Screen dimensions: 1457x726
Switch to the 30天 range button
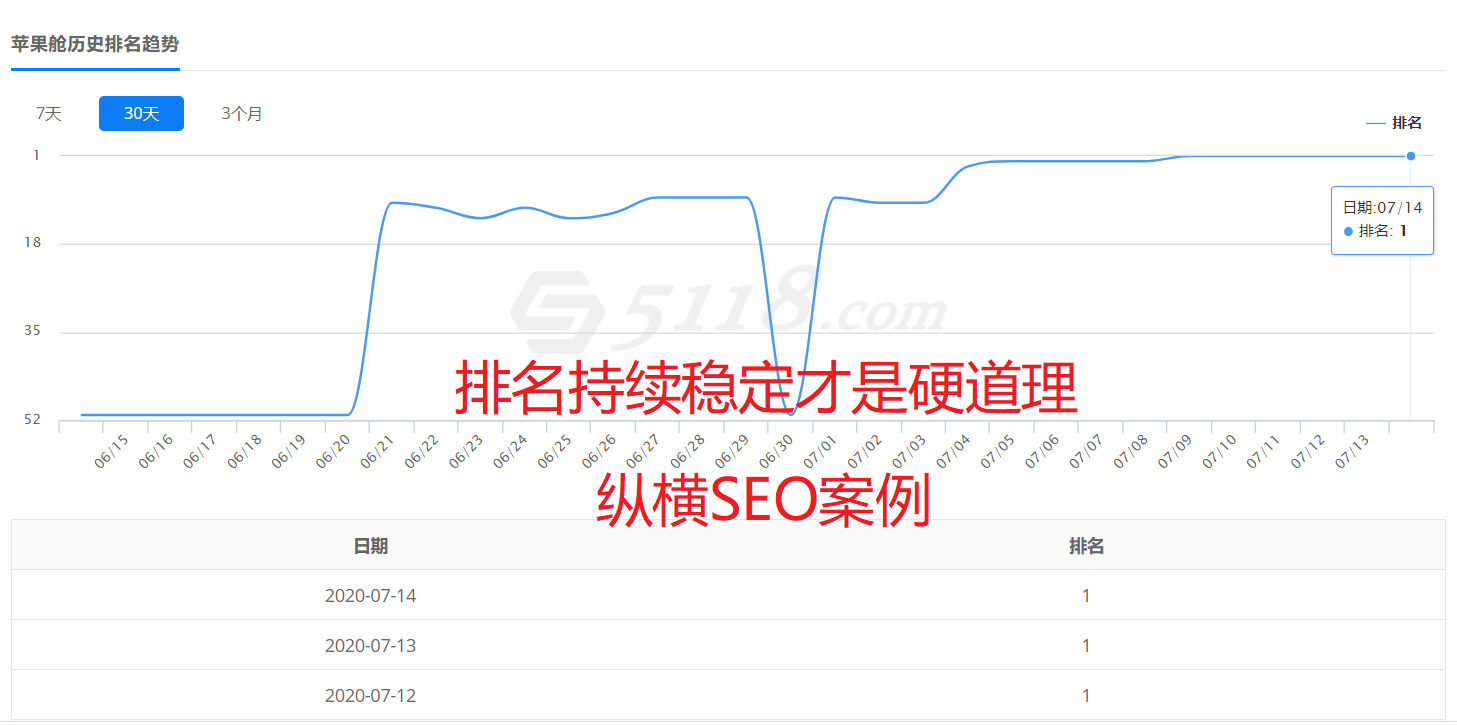(x=141, y=114)
